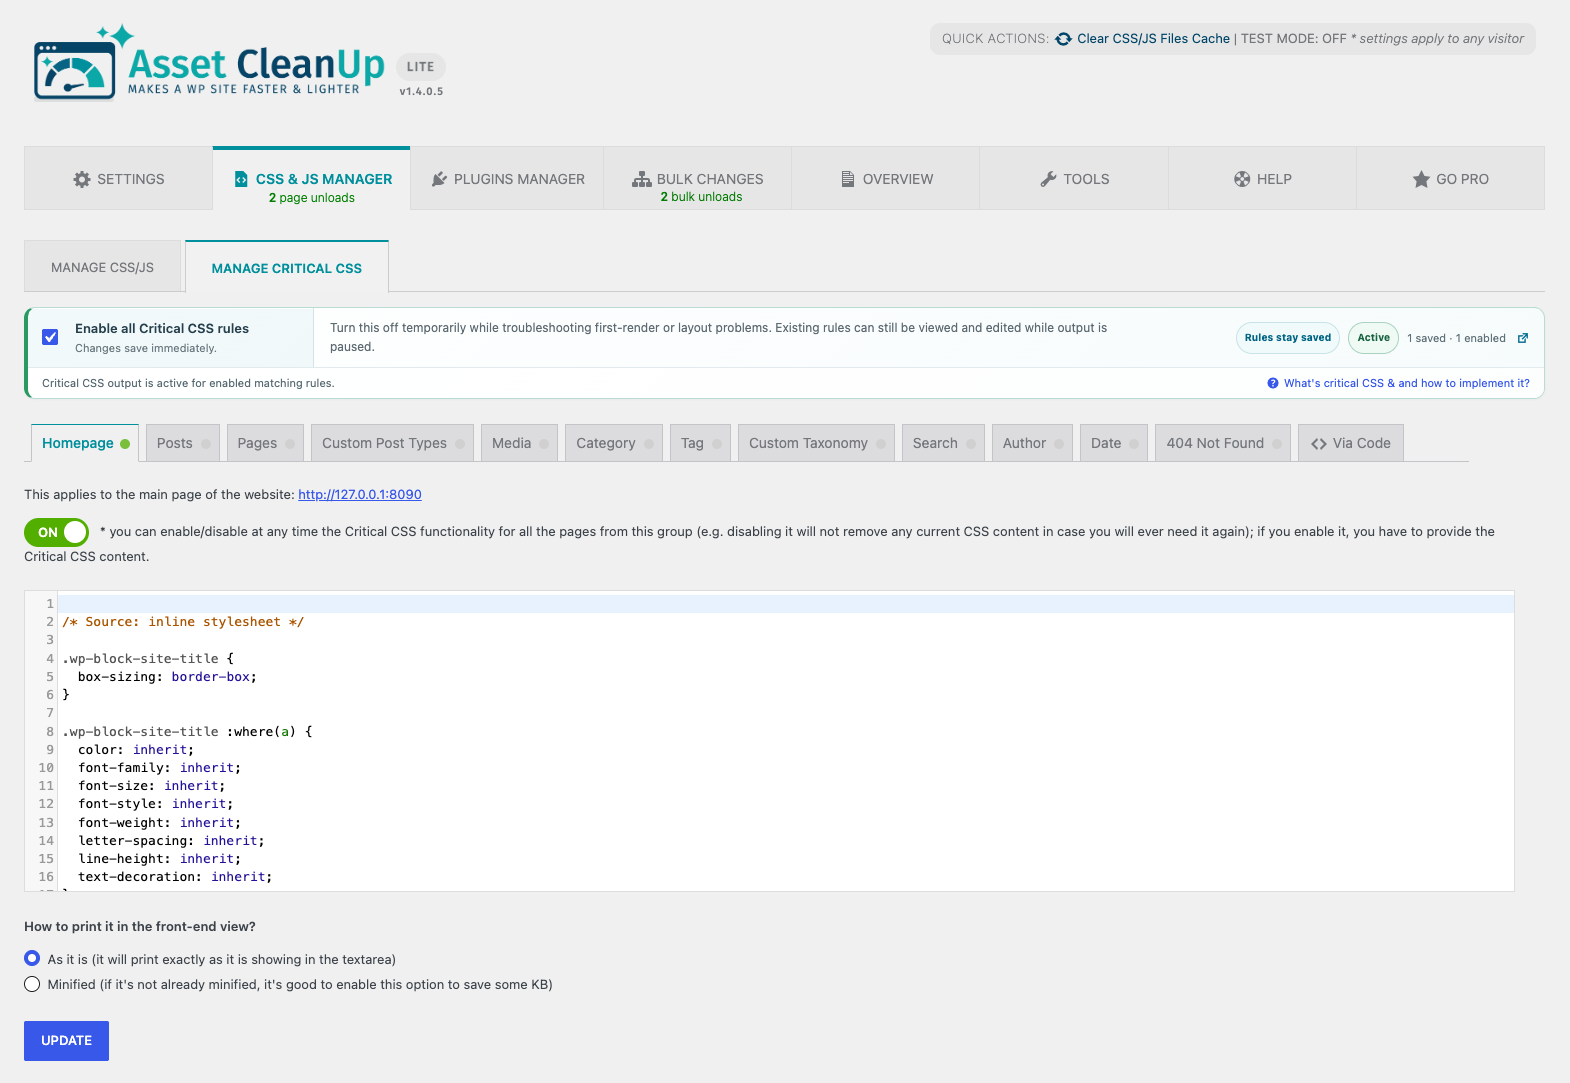Viewport: 1570px width, 1083px height.
Task: Click the lifebuoy icon of Help
Action: (x=1242, y=179)
